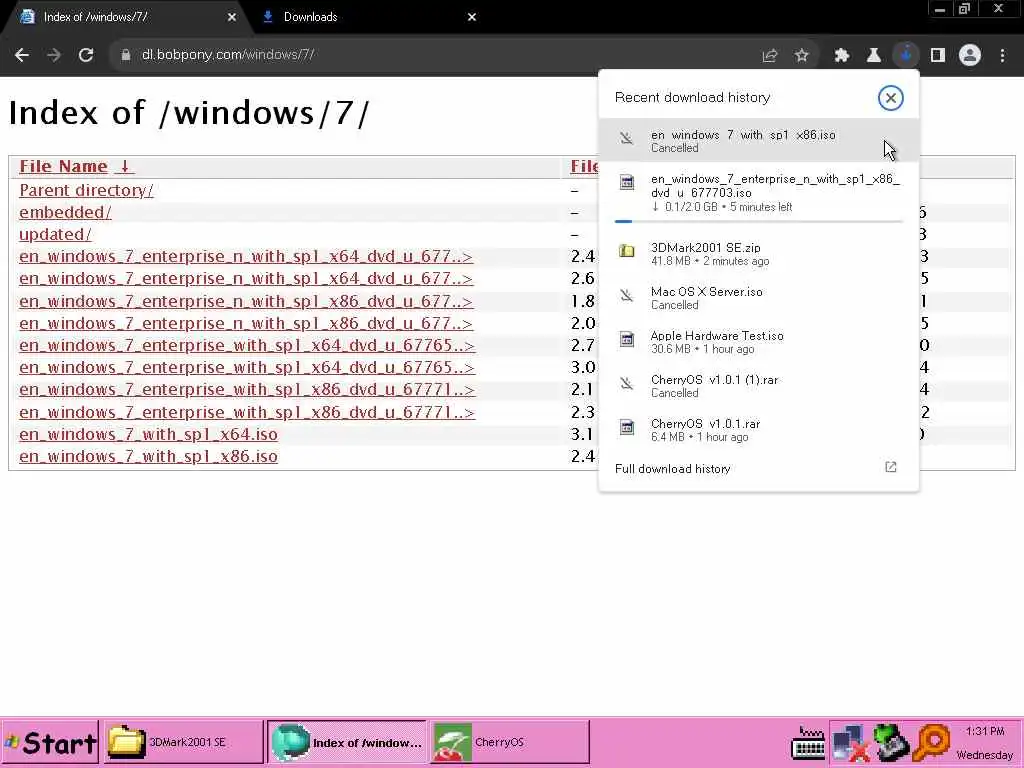Viewport: 1024px width, 768px height.
Task: Switch to Index of /window... taskbar button
Action: click(x=347, y=742)
